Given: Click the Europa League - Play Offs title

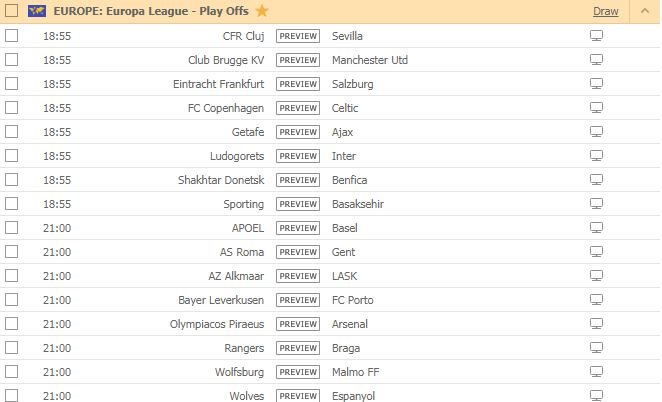Looking at the screenshot, I should tap(151, 11).
